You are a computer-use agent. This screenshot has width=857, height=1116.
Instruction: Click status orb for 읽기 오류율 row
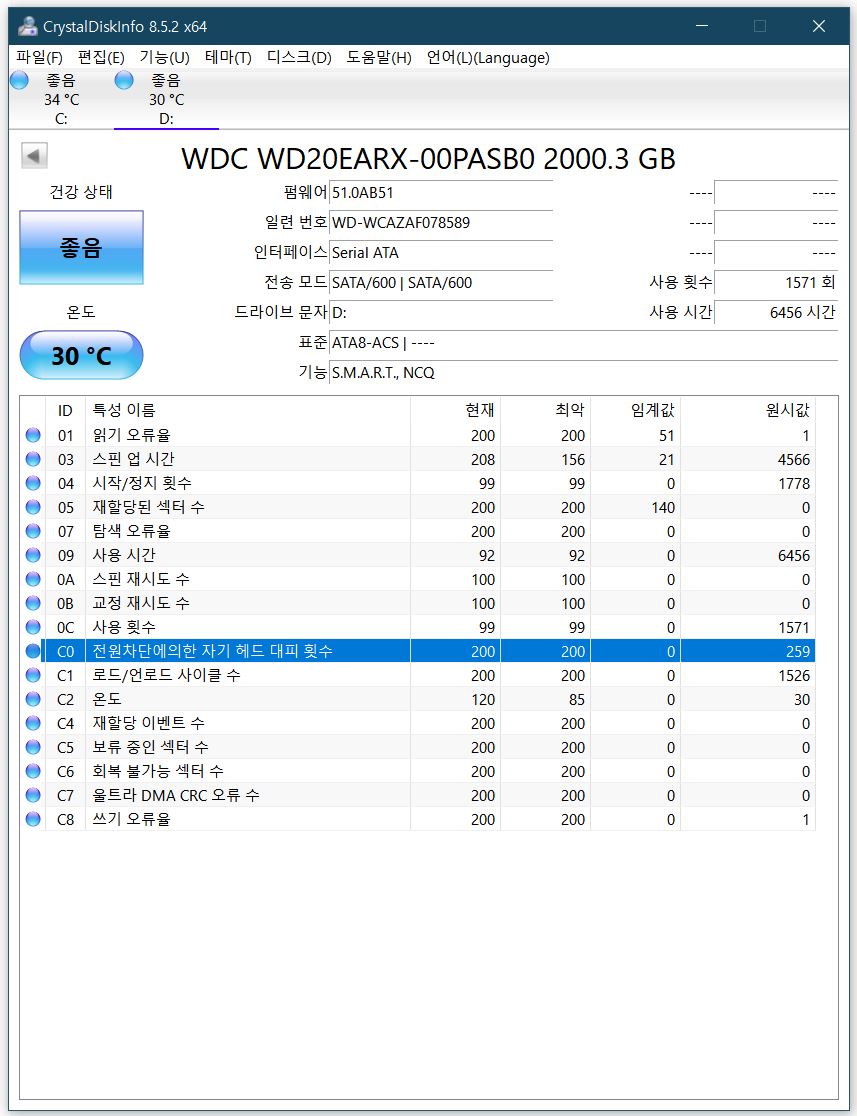coord(33,435)
